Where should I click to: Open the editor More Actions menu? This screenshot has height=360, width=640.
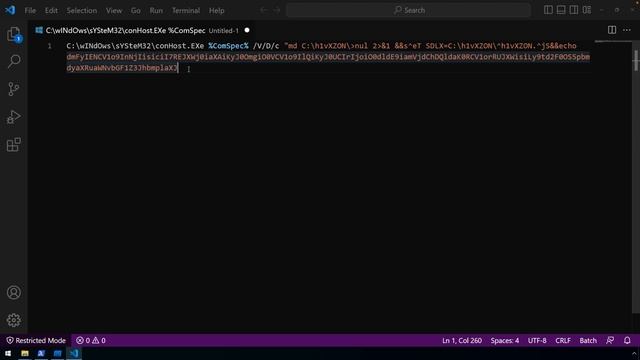pos(627,30)
